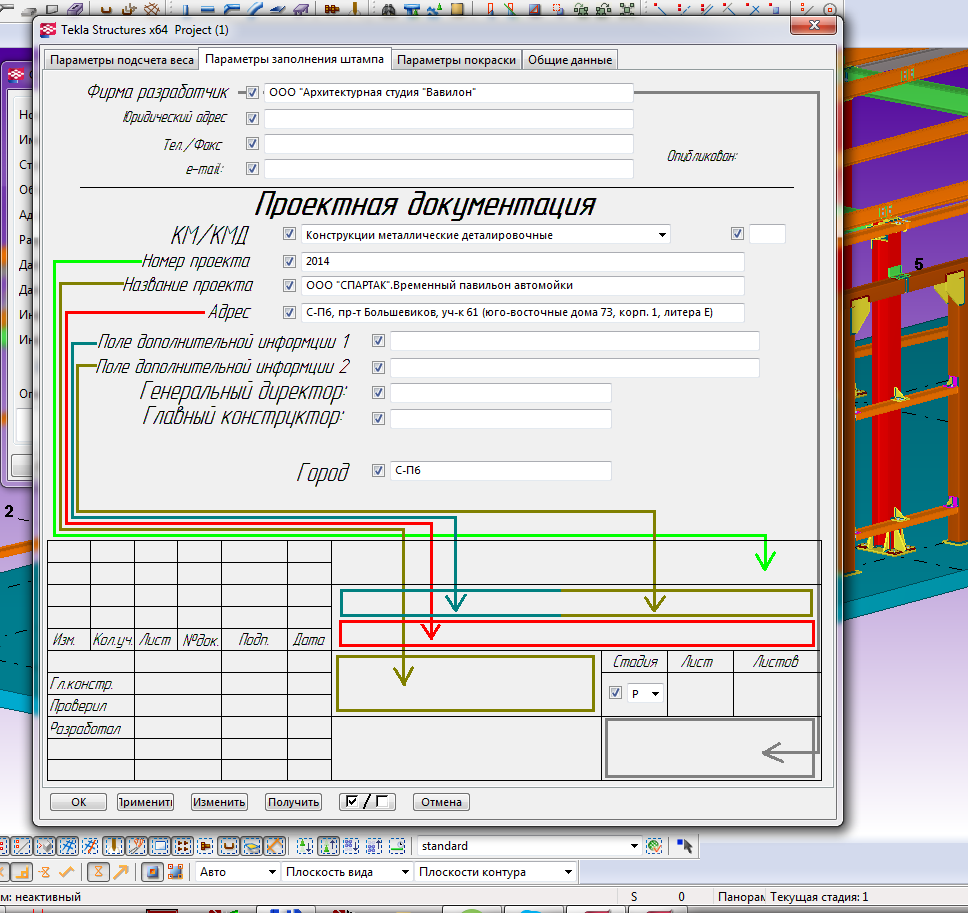Click the orange diagonal arrow icon in bottom toolbar
The width and height of the screenshot is (968, 913).
pyautogui.click(x=121, y=872)
